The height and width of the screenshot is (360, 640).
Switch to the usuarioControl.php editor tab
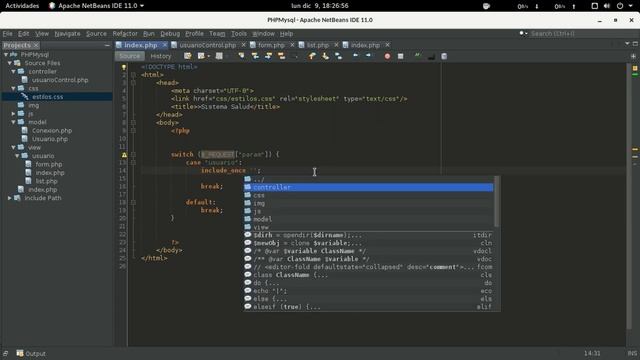pos(207,45)
